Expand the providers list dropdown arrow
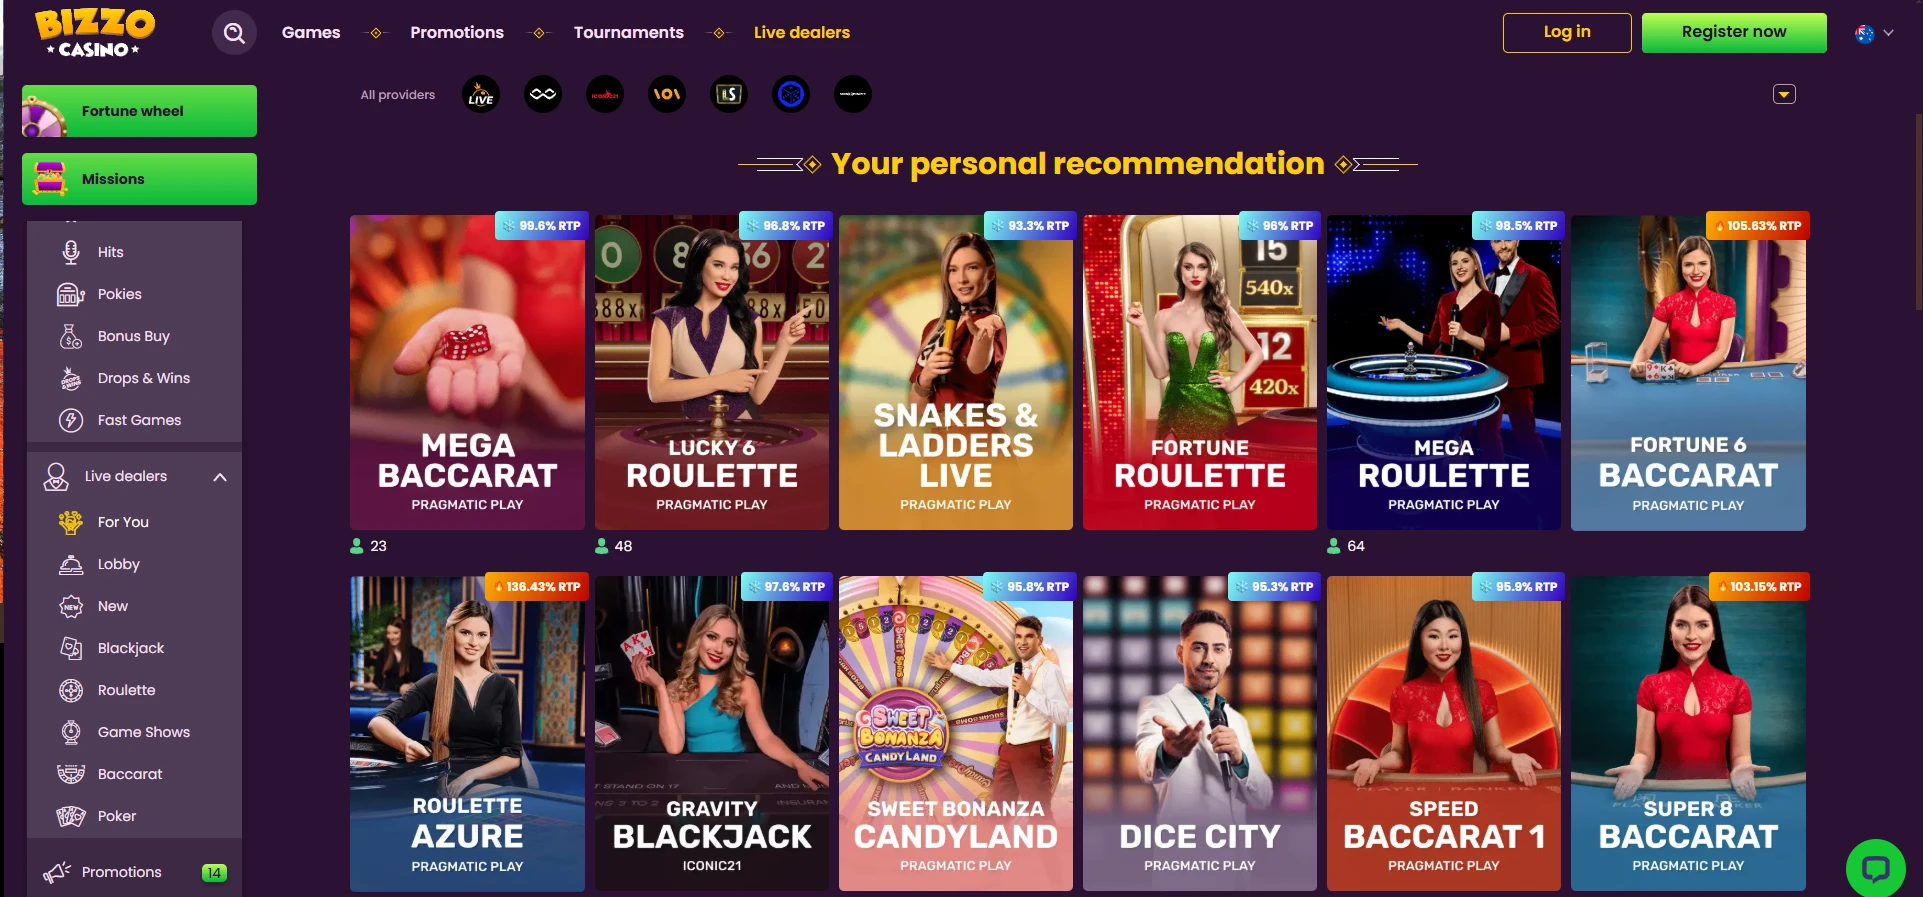This screenshot has width=1923, height=897. coord(1784,94)
